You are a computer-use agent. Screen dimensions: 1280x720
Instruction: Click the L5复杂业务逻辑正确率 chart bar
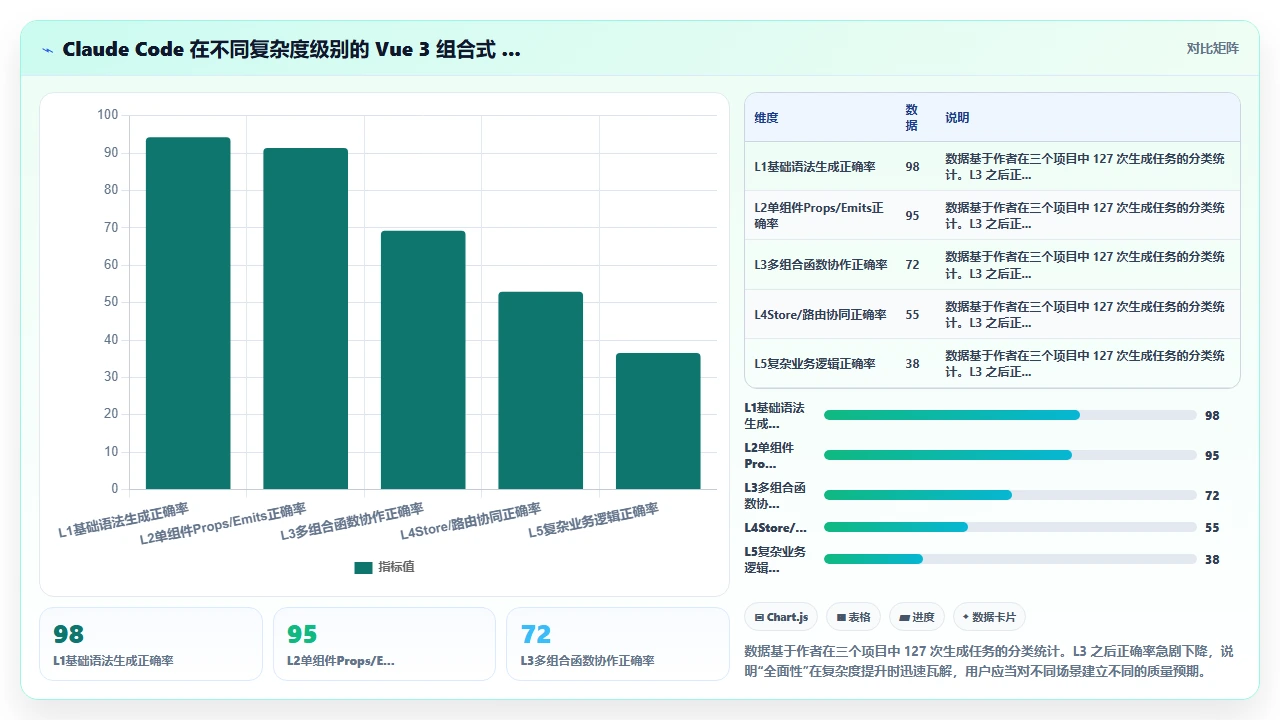658,421
